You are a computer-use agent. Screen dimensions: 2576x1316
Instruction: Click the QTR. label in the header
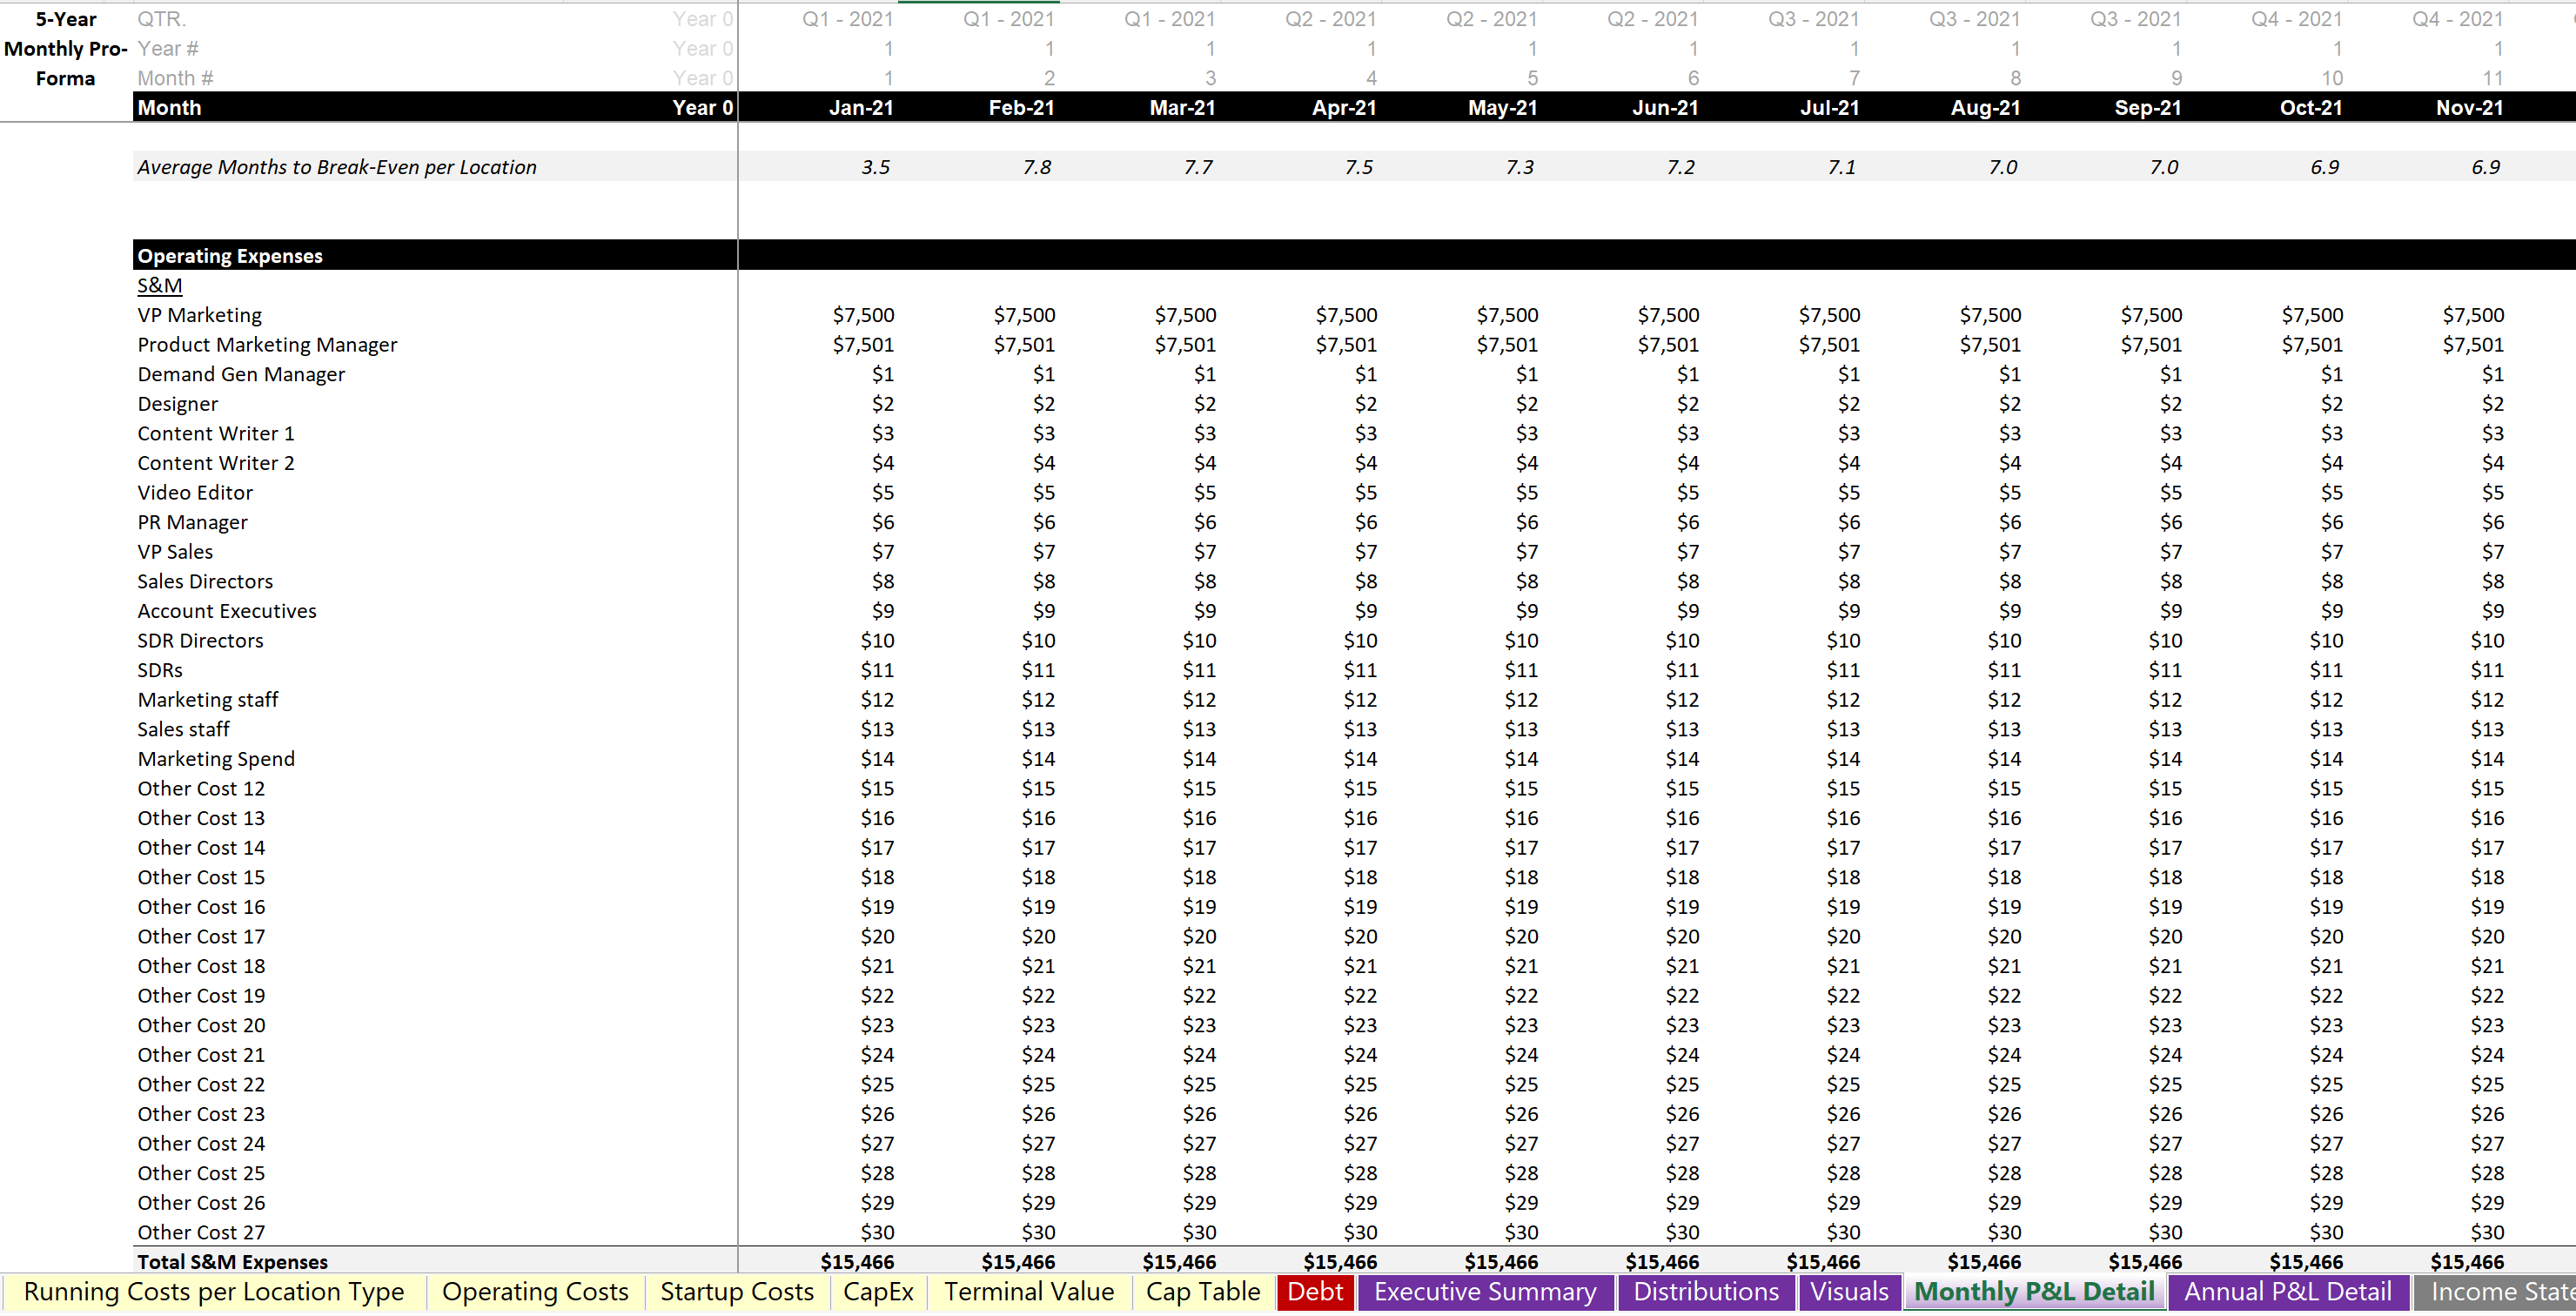162,19
